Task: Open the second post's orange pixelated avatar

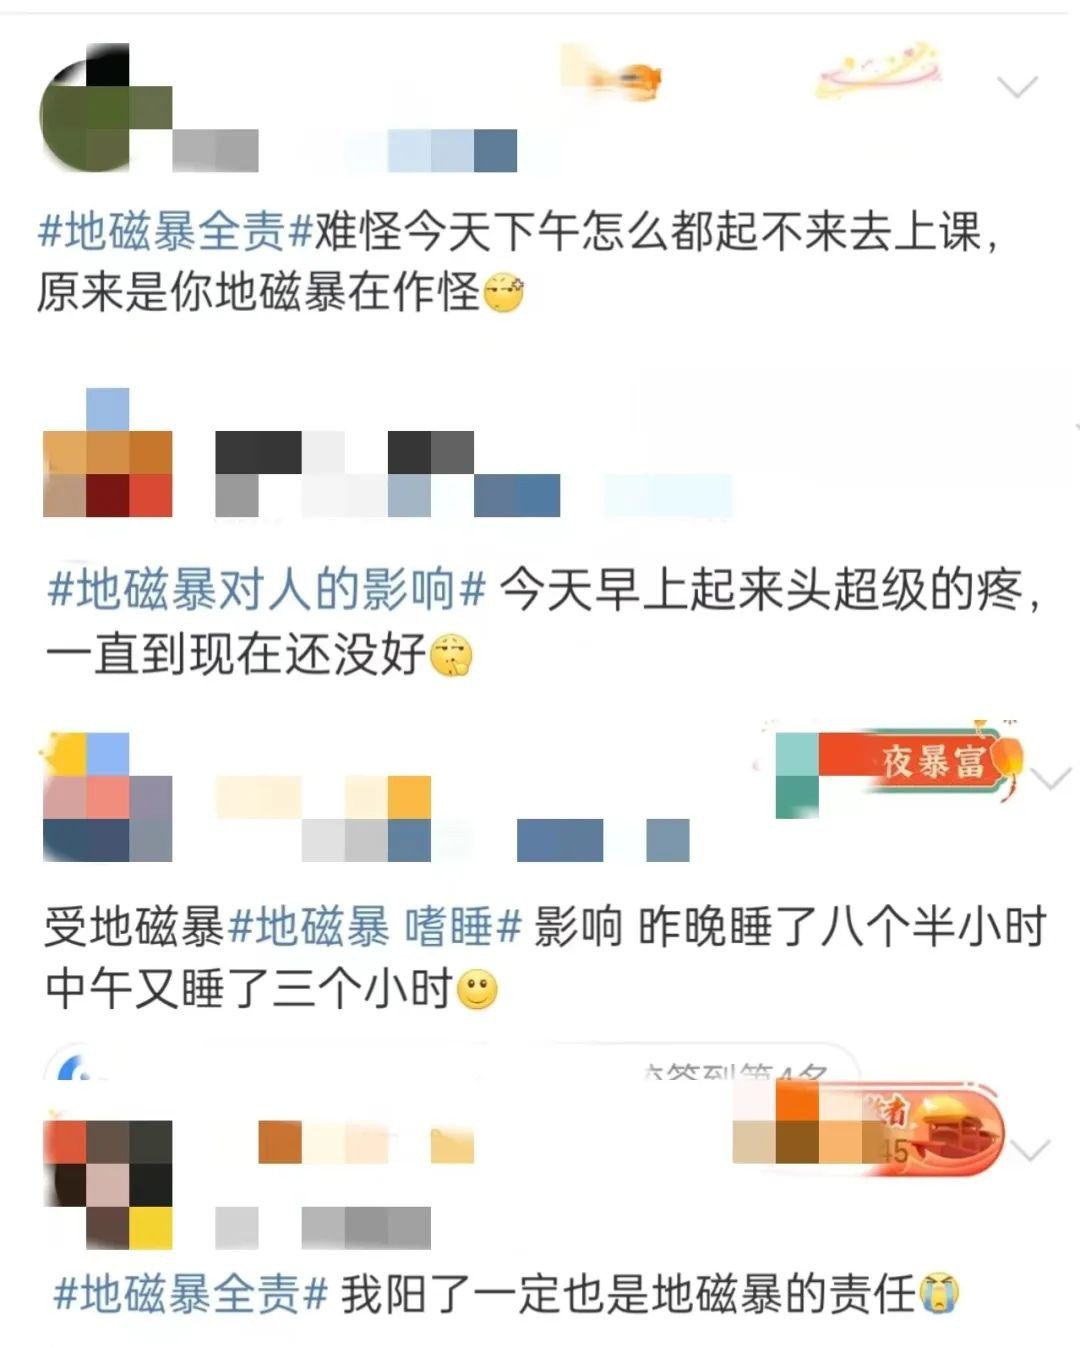Action: [x=107, y=452]
